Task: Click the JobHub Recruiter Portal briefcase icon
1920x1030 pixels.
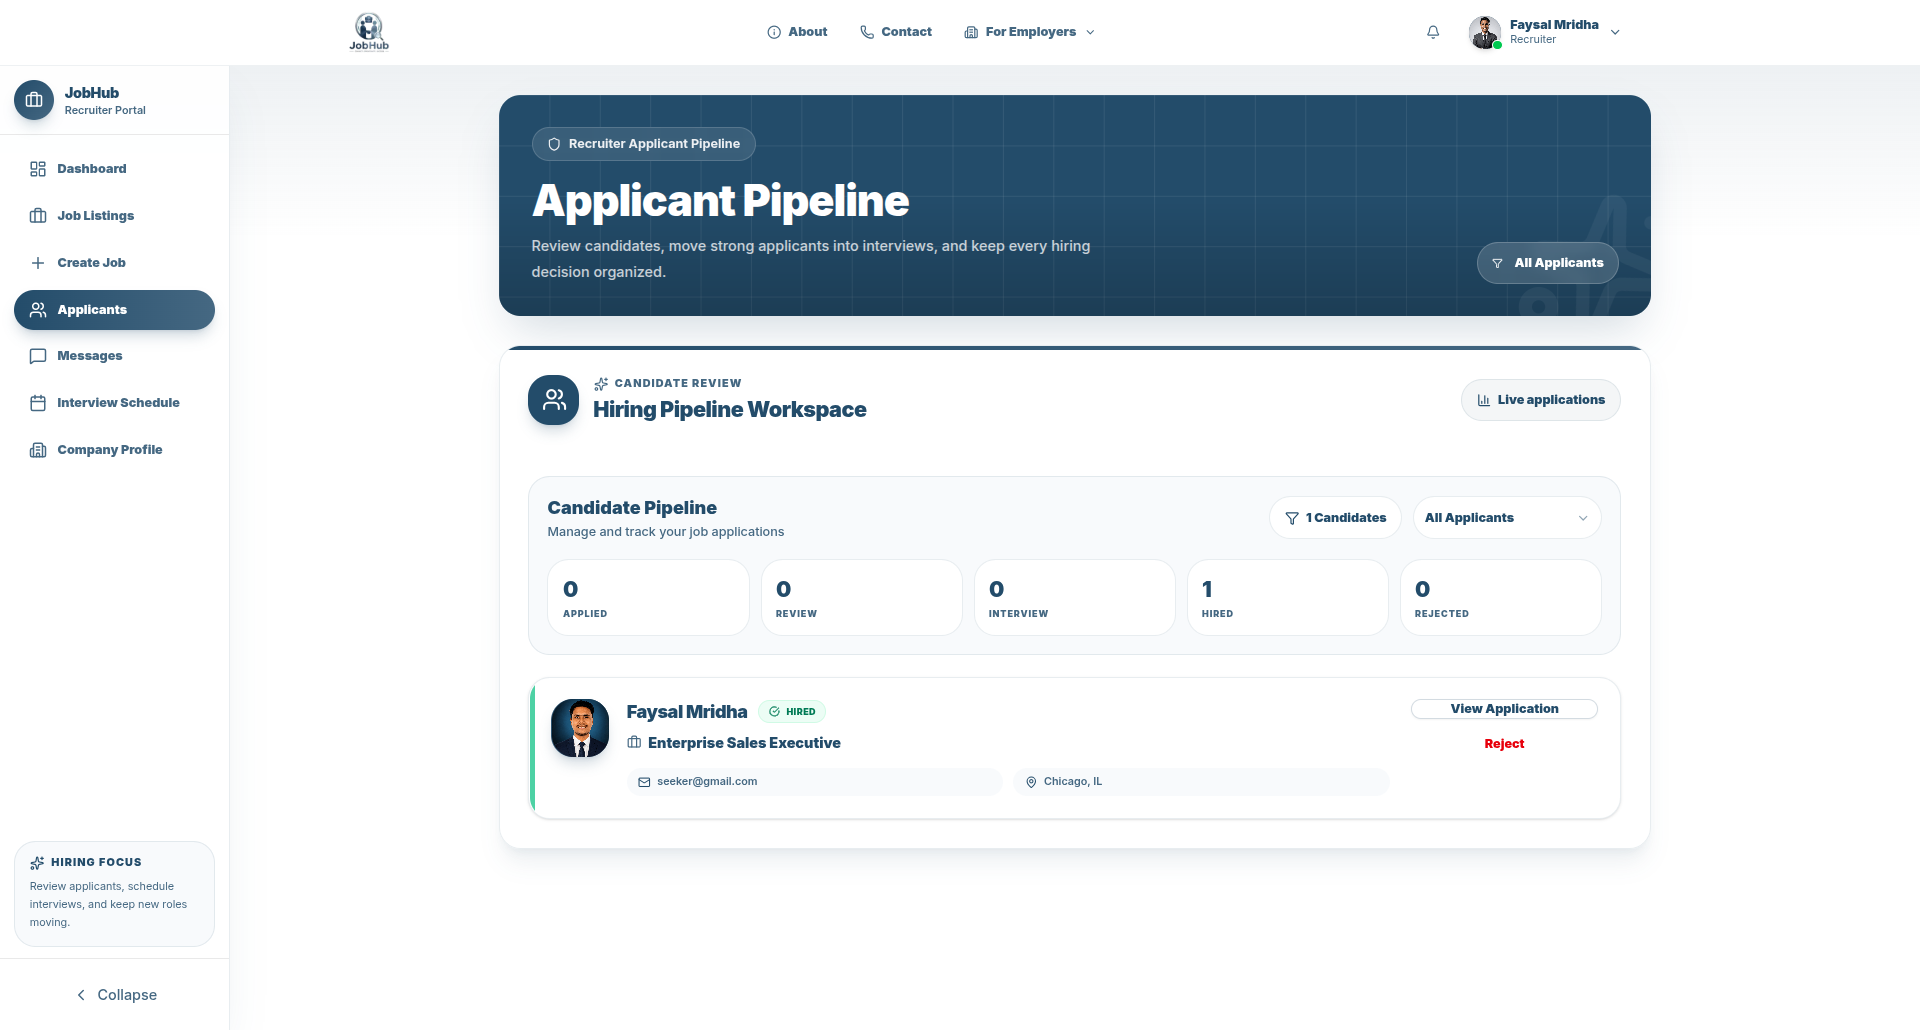Action: tap(34, 100)
